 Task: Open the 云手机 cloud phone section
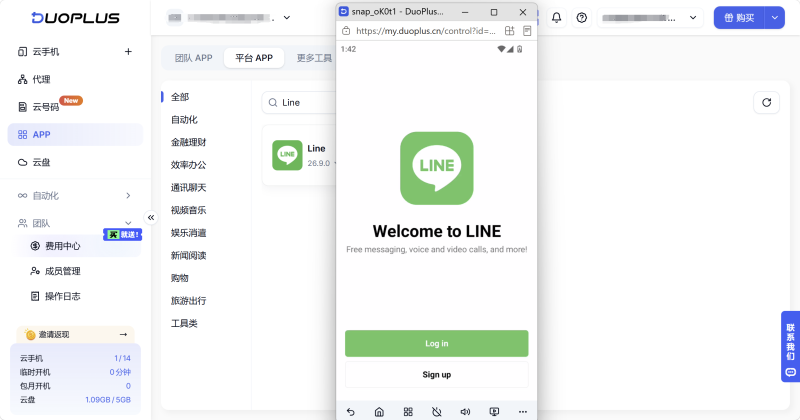[46, 52]
